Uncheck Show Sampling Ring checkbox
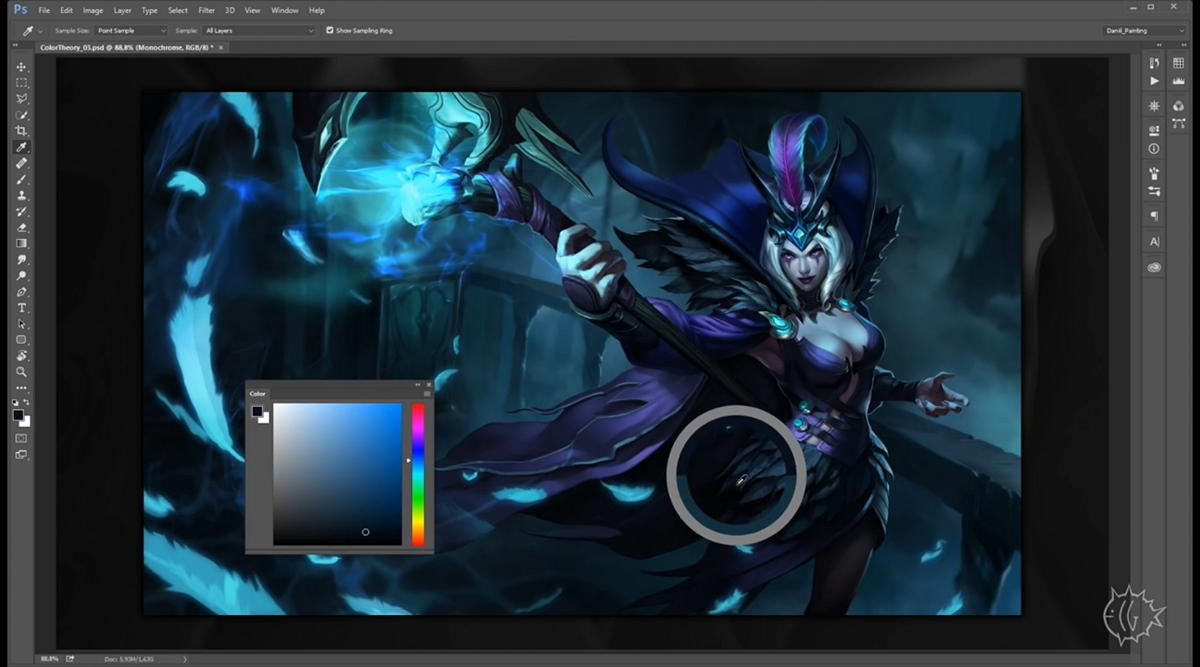The height and width of the screenshot is (667, 1200). pyautogui.click(x=330, y=31)
